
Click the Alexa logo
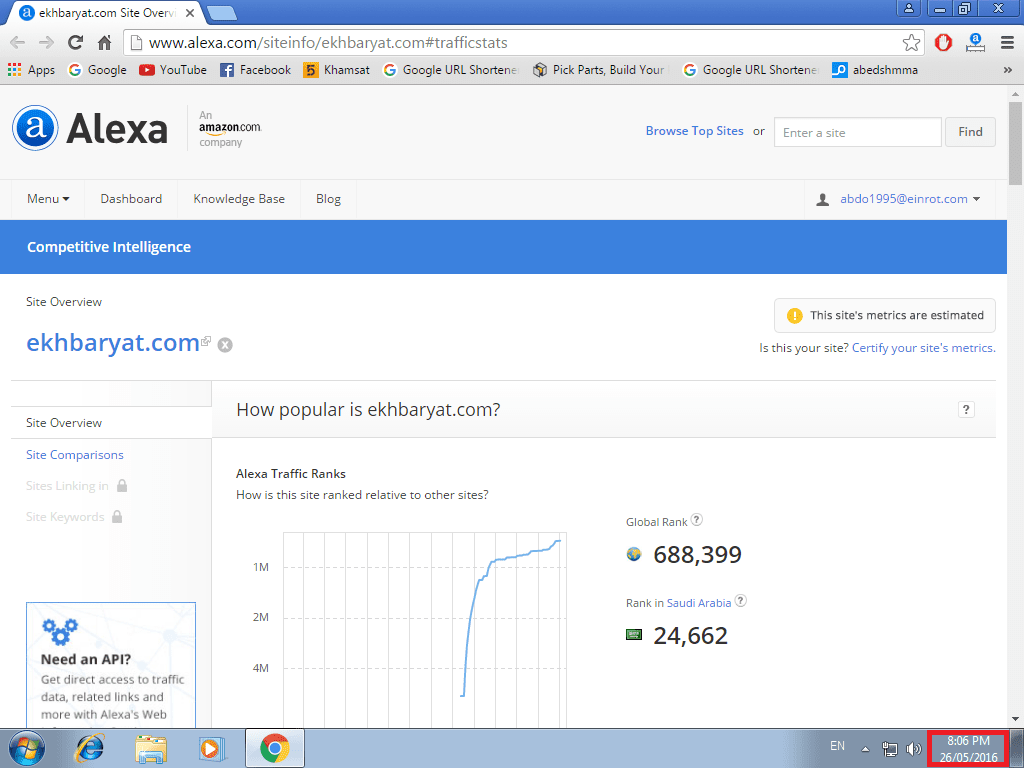click(x=90, y=128)
